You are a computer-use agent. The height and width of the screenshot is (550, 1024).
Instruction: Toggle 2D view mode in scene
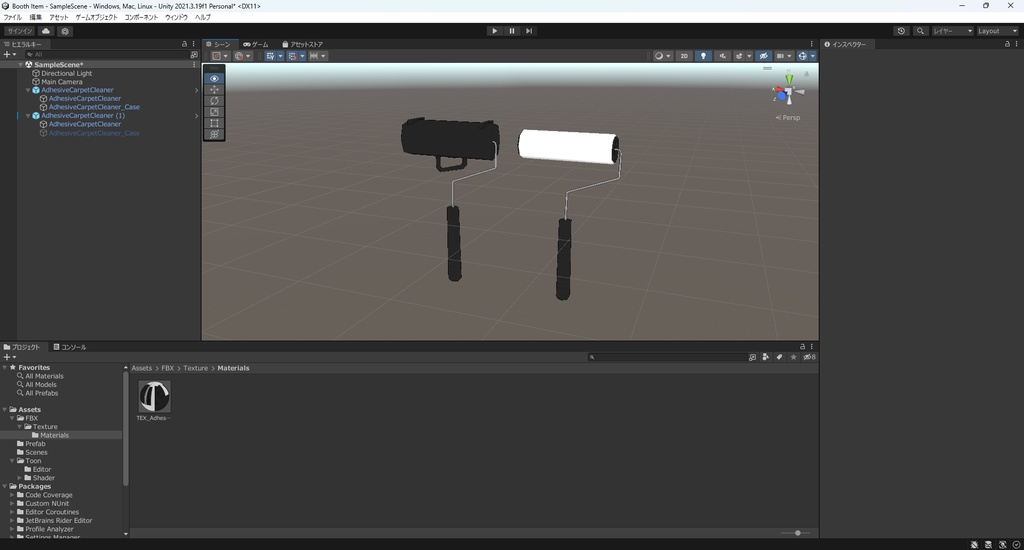(x=684, y=56)
